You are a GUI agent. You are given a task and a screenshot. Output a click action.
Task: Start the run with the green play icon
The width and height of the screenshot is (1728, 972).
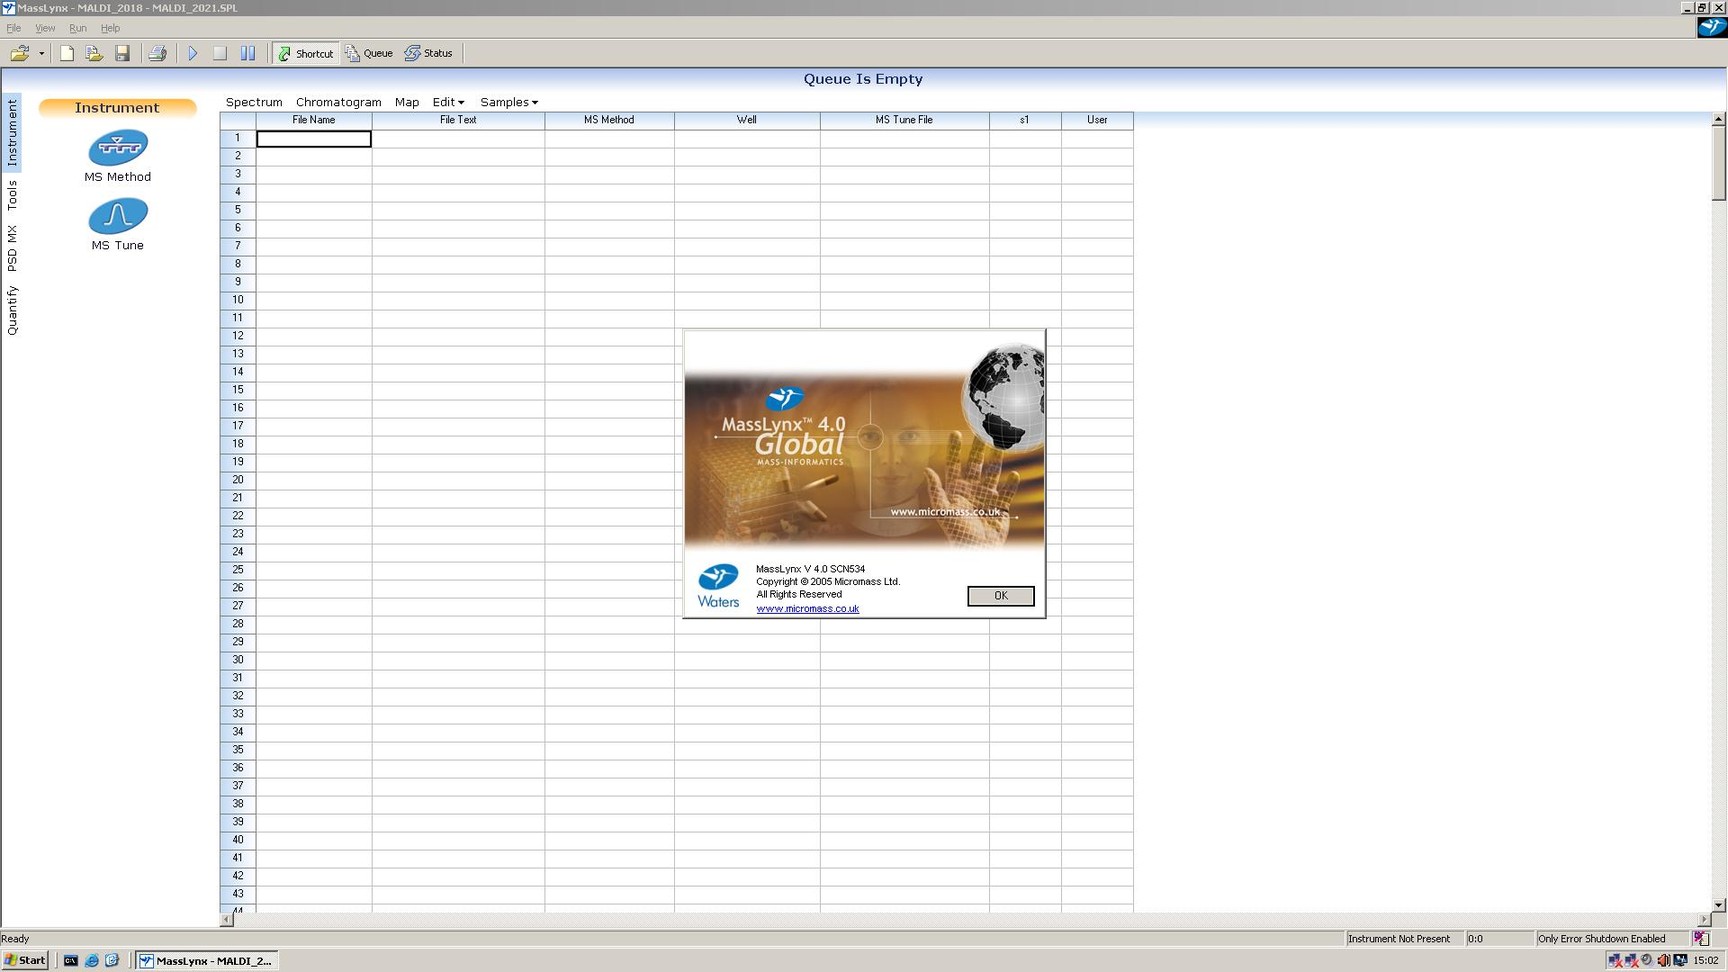(192, 53)
